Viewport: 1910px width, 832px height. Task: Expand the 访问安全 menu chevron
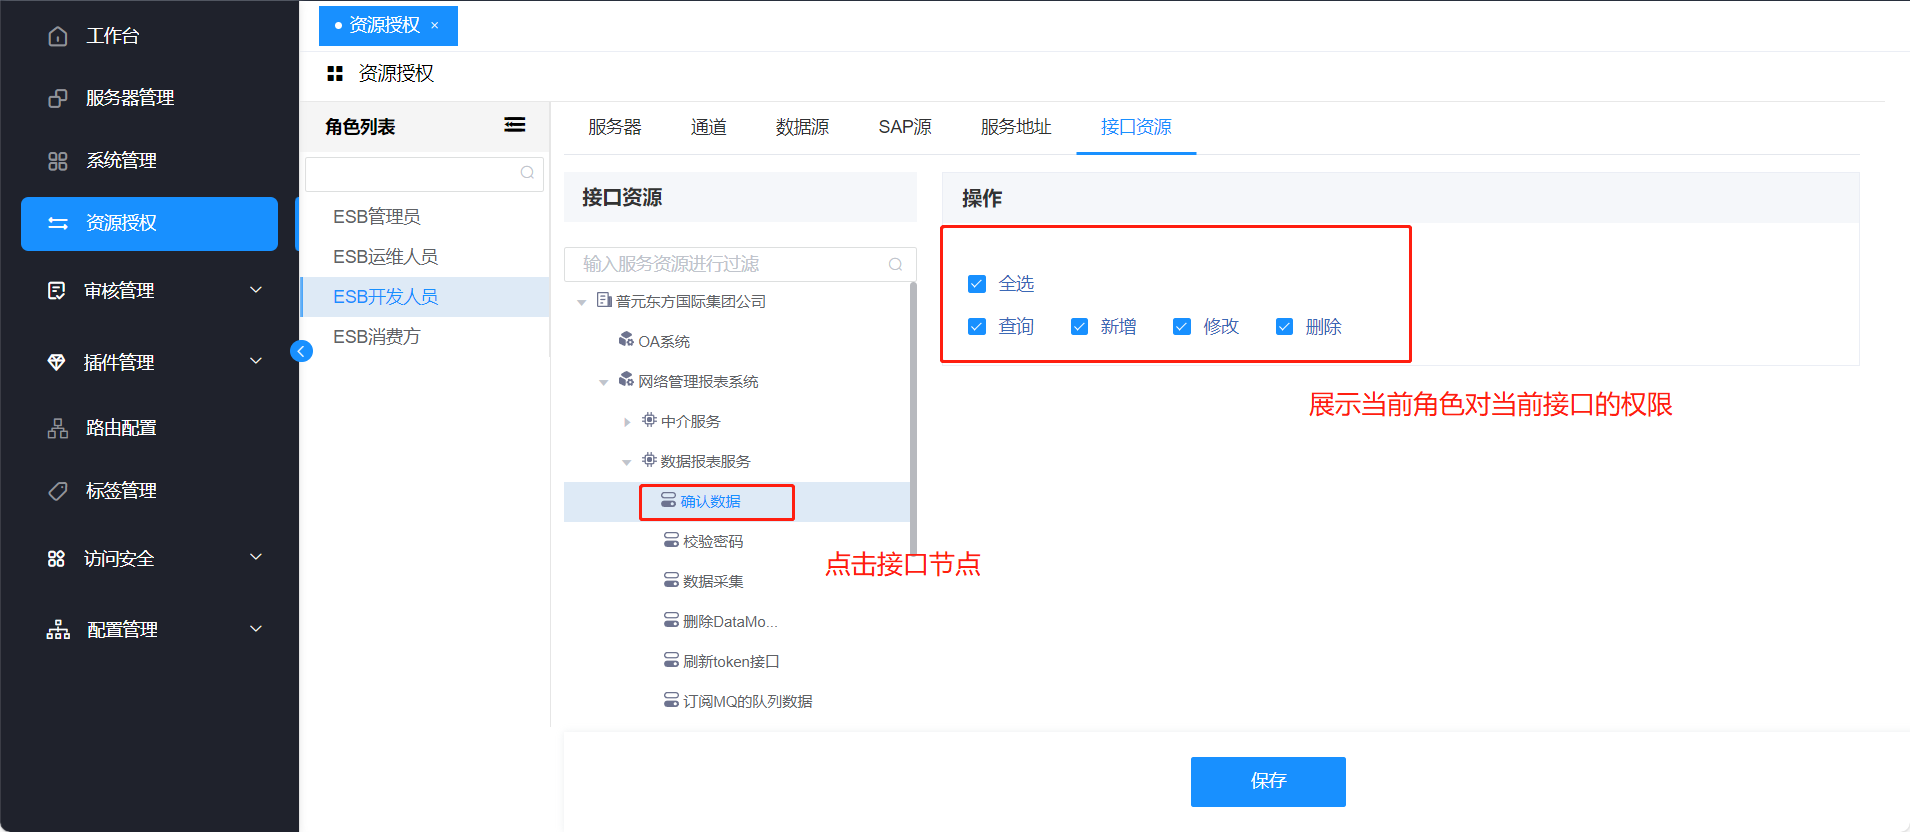point(256,557)
